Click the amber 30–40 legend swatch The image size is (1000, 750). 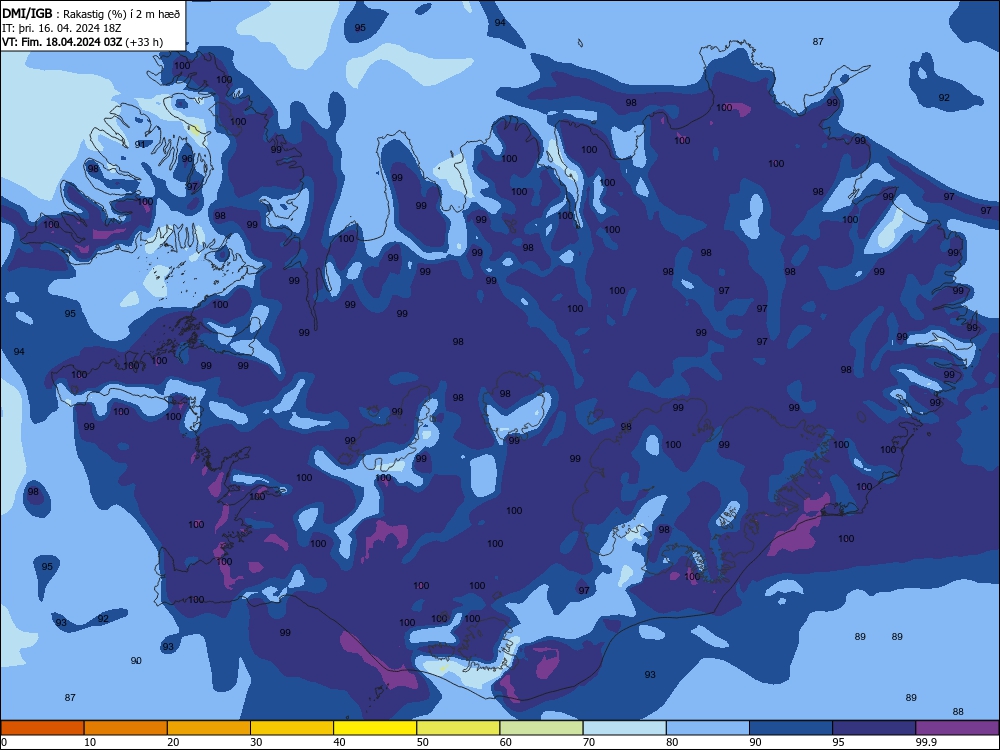[292, 728]
